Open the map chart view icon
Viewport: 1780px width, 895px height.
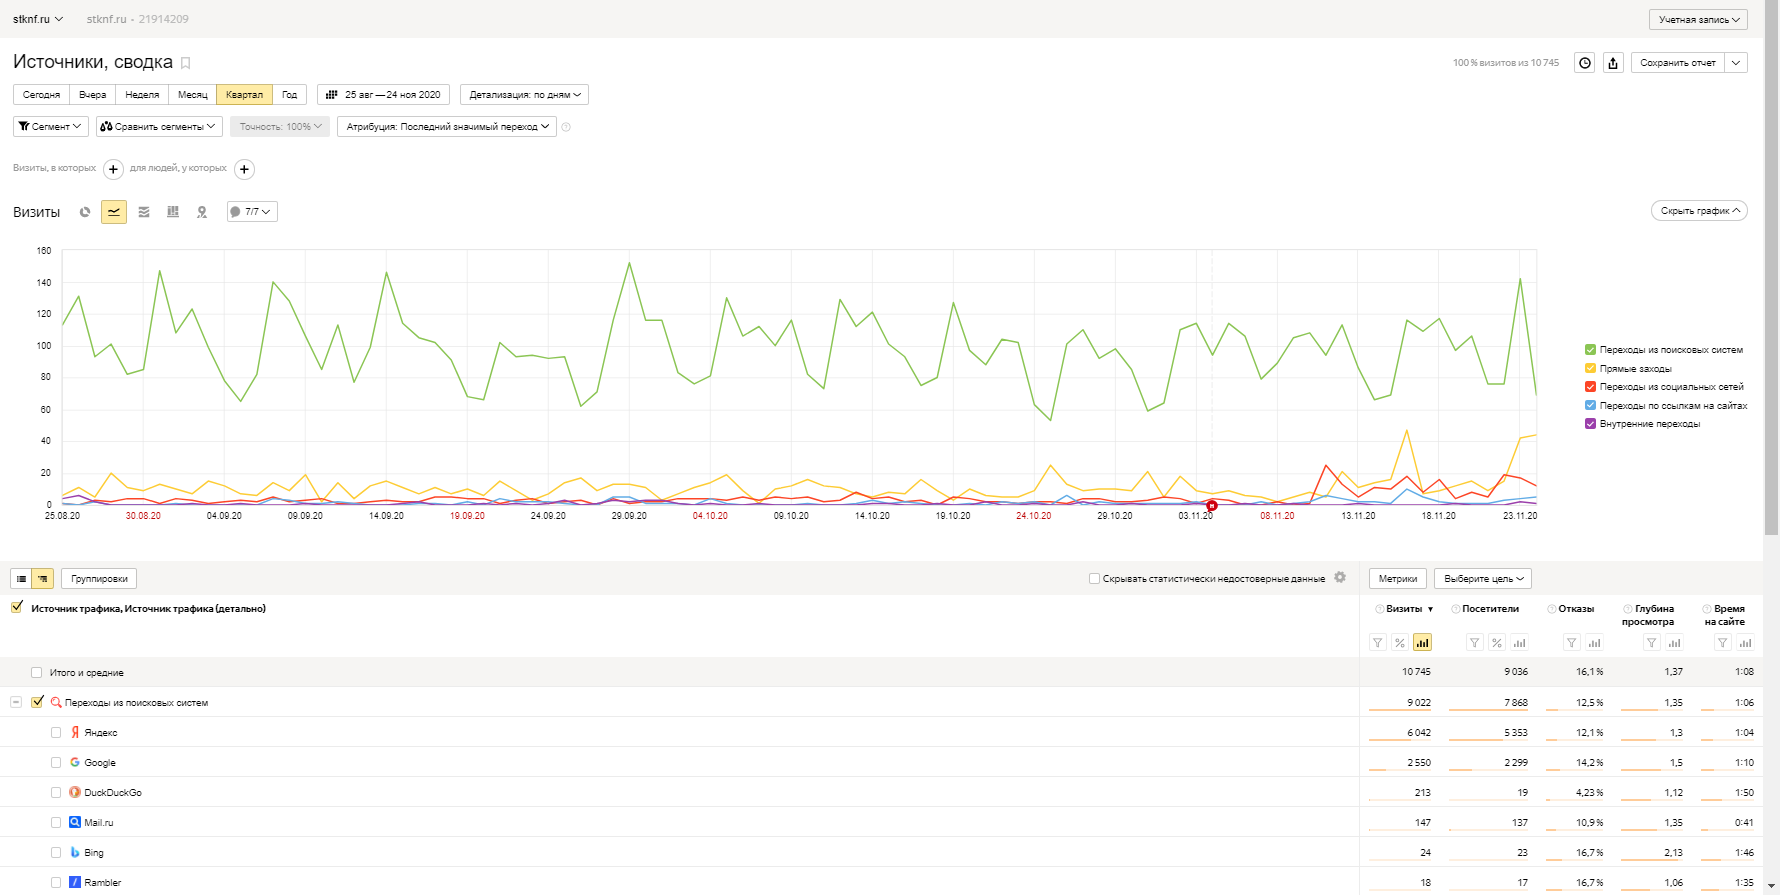click(x=202, y=212)
